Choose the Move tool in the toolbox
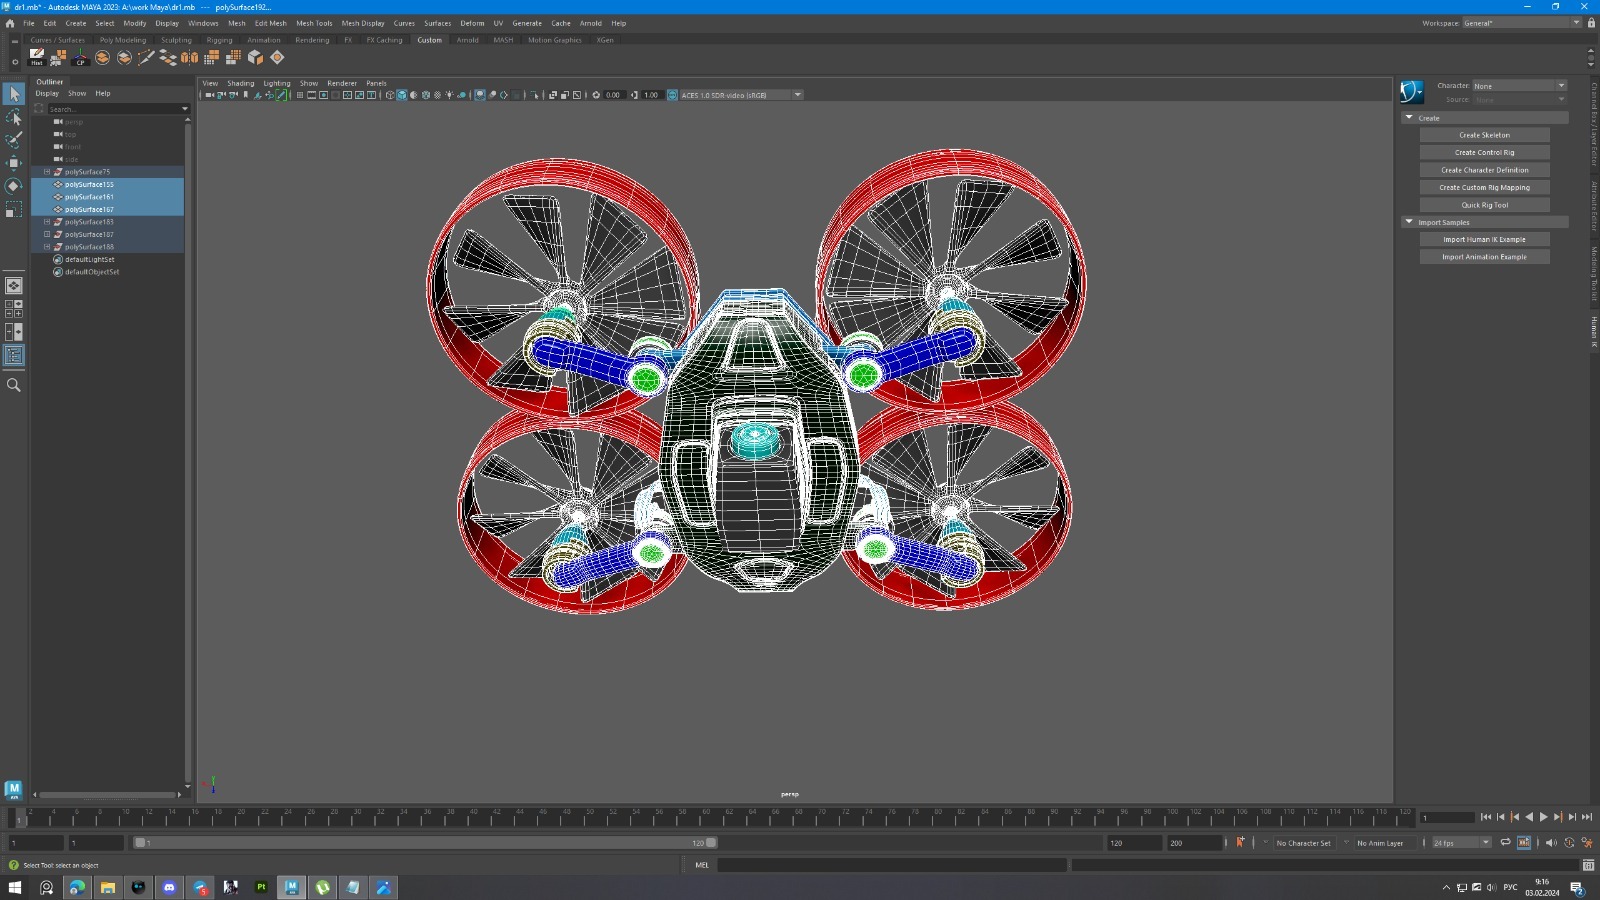Viewport: 1600px width, 900px height. pyautogui.click(x=14, y=163)
